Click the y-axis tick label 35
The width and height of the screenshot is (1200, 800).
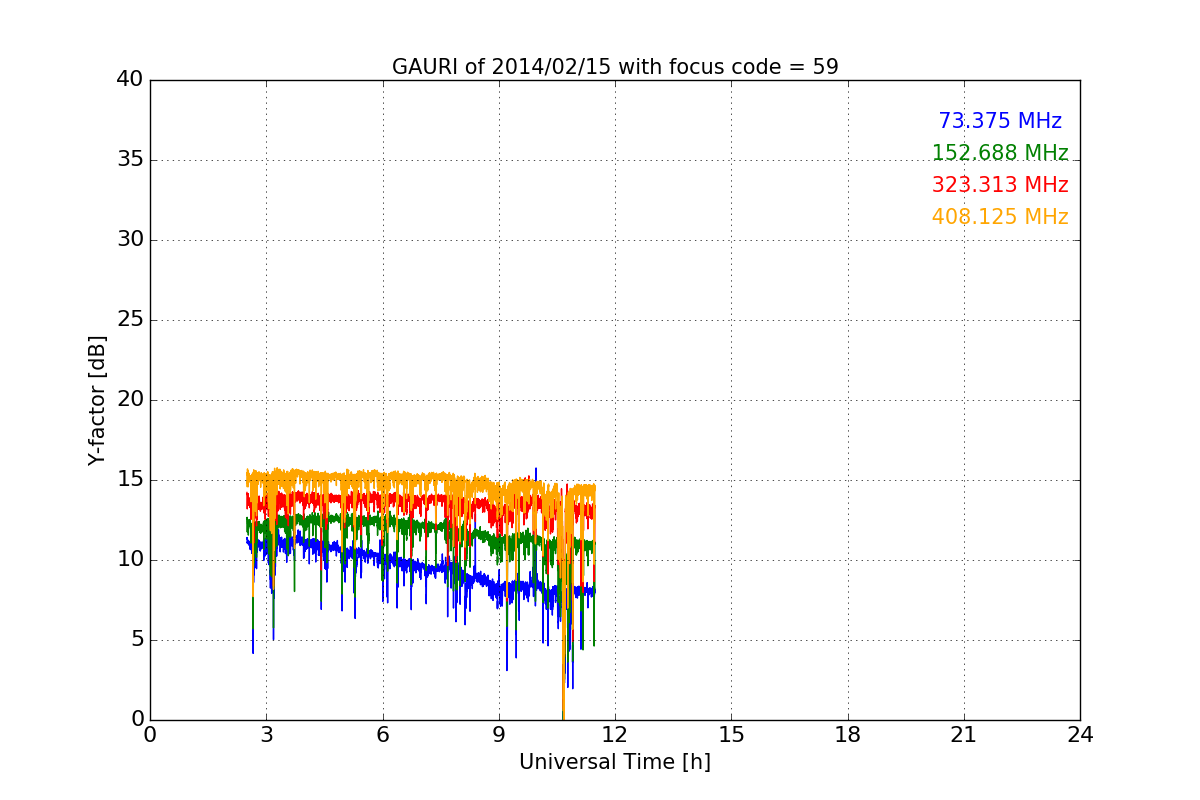[x=130, y=160]
